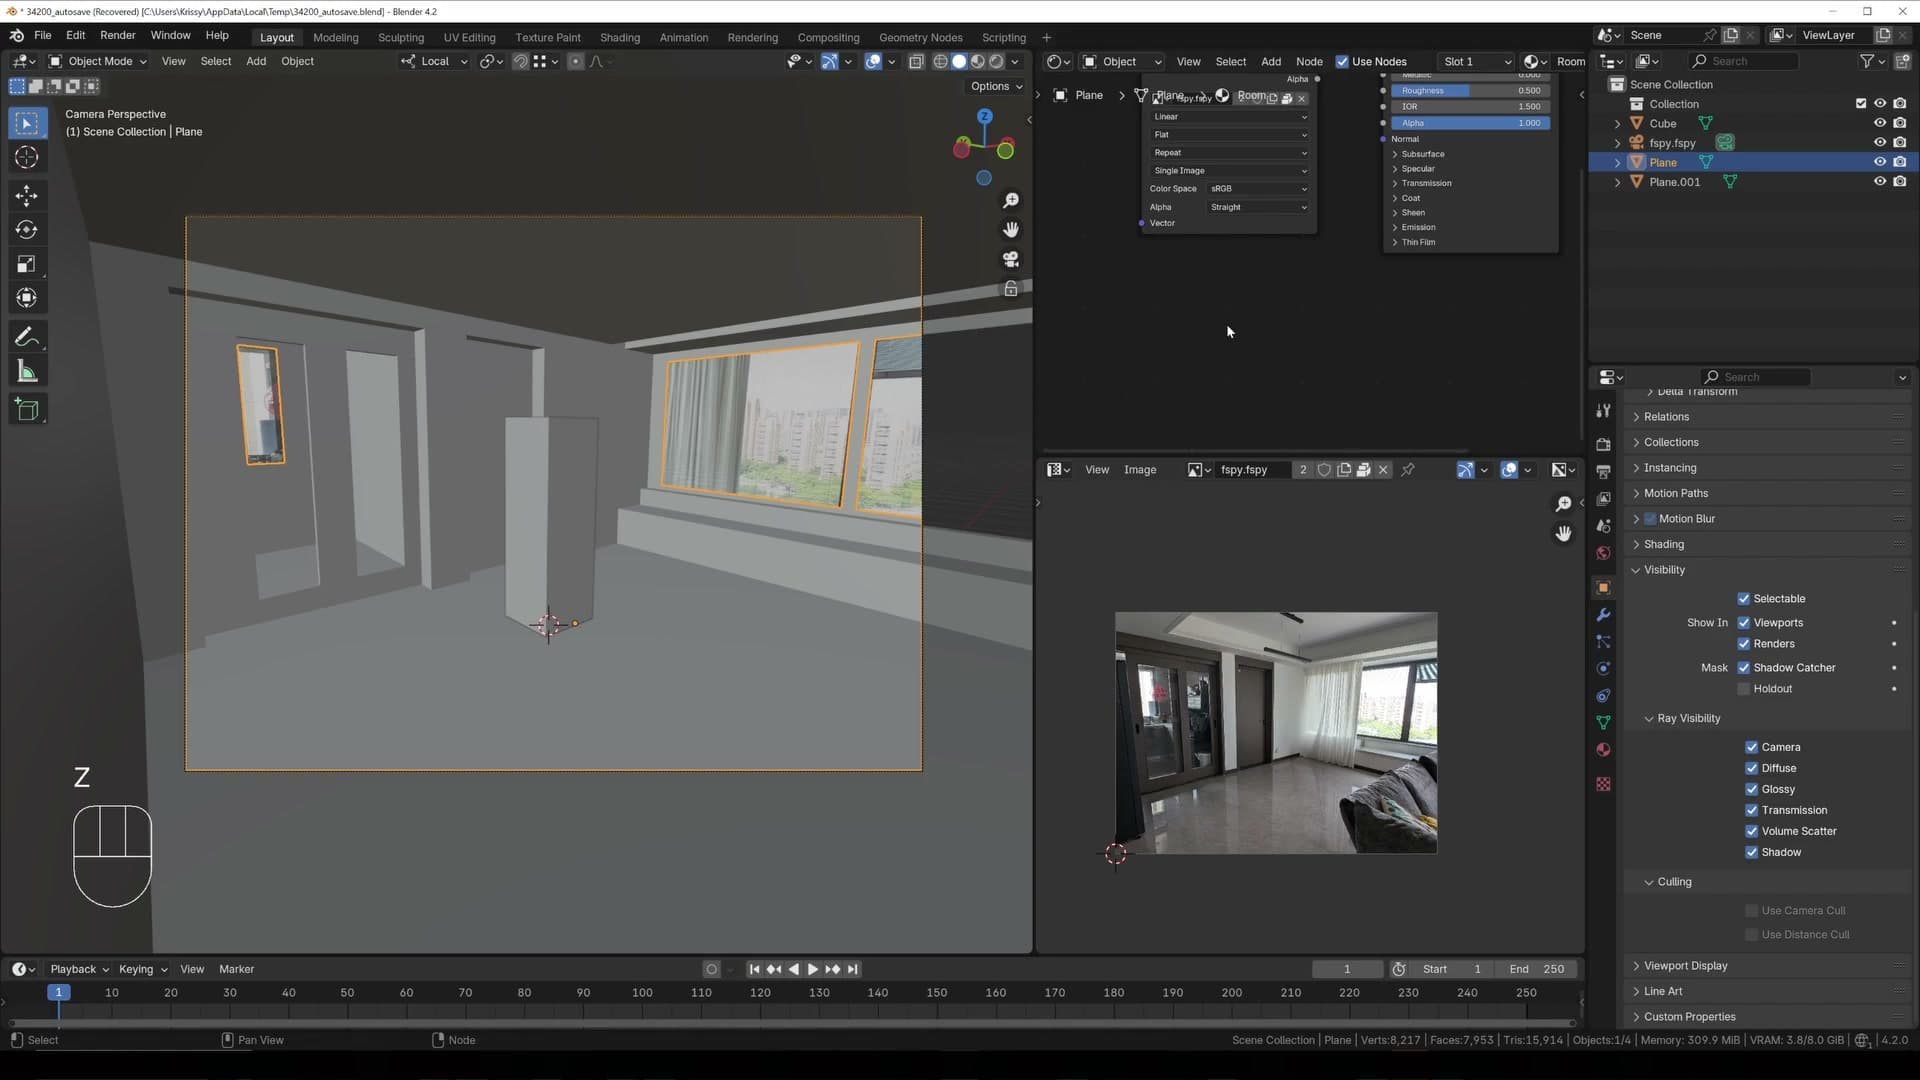The width and height of the screenshot is (1920, 1080).
Task: Select the Add Cube tool
Action: point(27,410)
